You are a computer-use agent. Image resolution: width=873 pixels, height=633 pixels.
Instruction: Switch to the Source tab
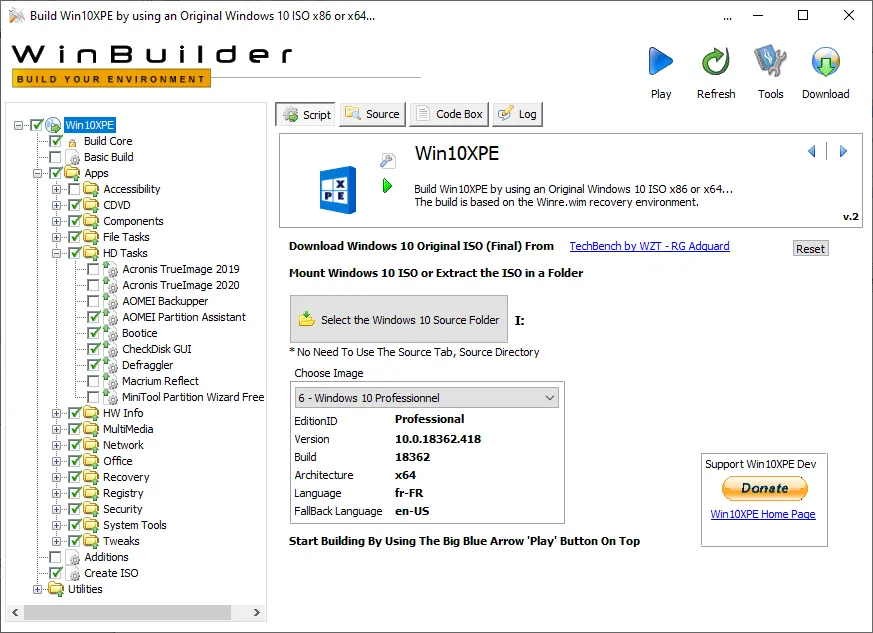tap(372, 113)
